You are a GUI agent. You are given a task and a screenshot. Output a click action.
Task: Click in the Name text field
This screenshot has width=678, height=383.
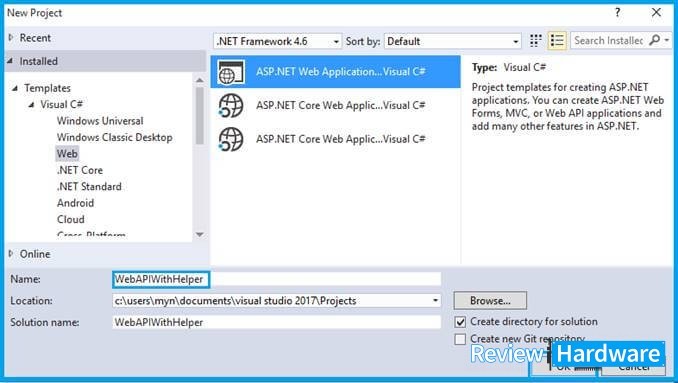click(277, 279)
